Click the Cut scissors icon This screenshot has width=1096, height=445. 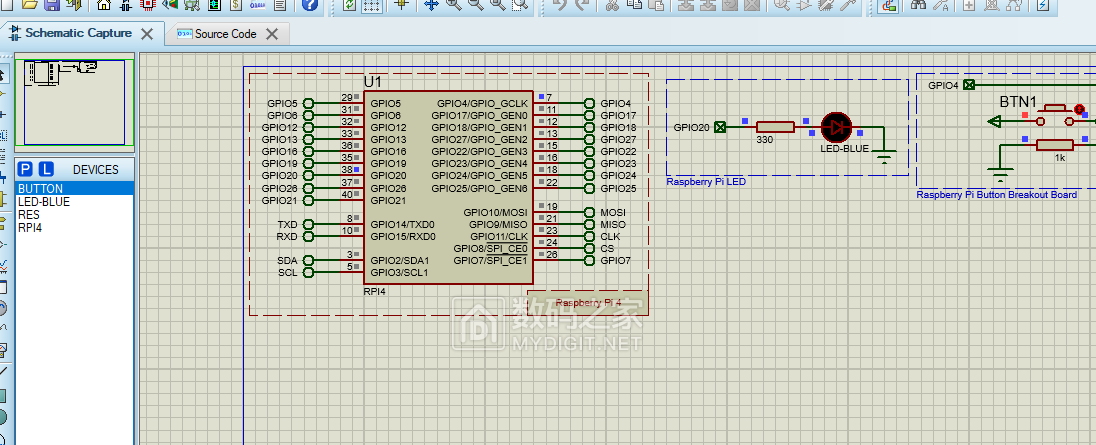612,5
